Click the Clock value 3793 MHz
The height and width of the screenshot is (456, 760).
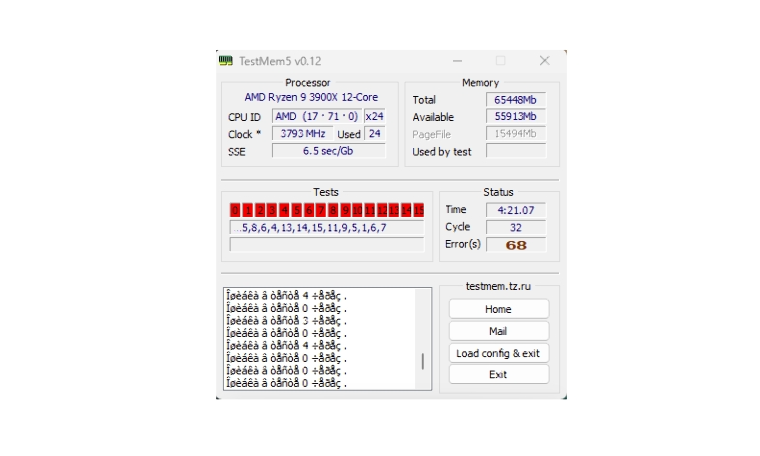point(303,134)
